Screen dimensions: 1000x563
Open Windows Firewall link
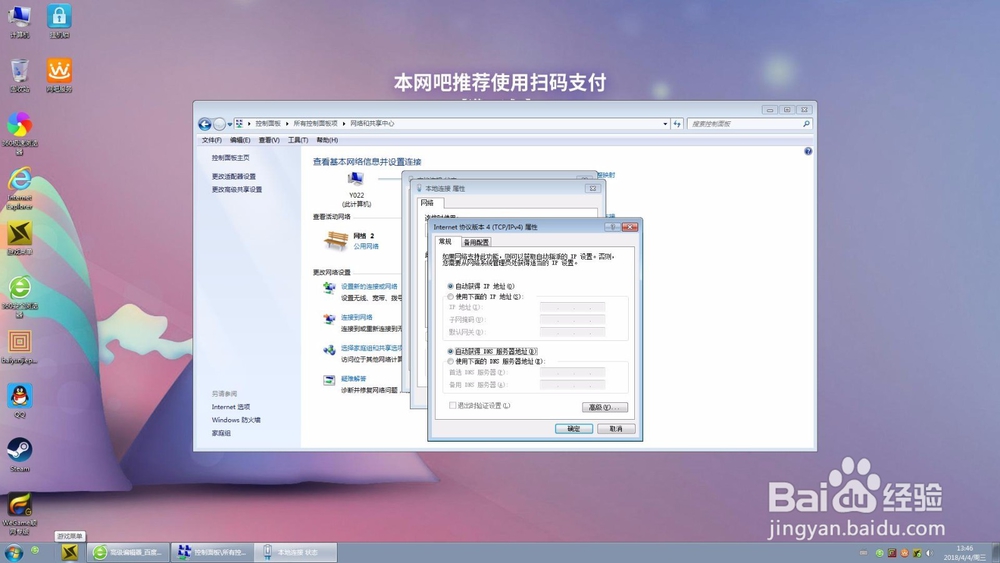click(x=236, y=420)
